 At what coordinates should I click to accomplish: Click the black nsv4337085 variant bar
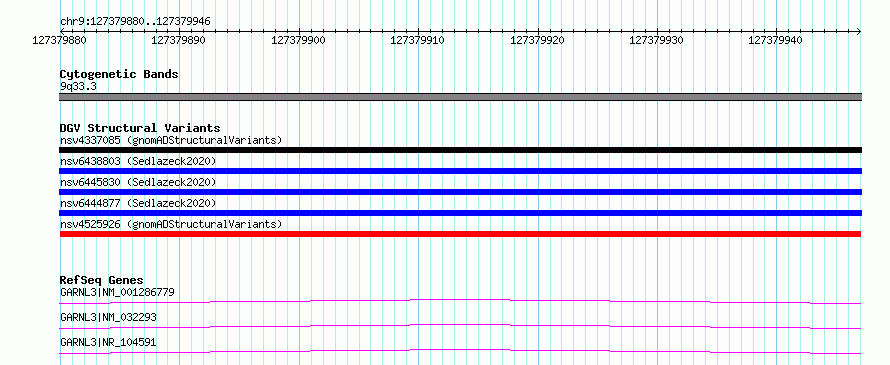[460, 150]
